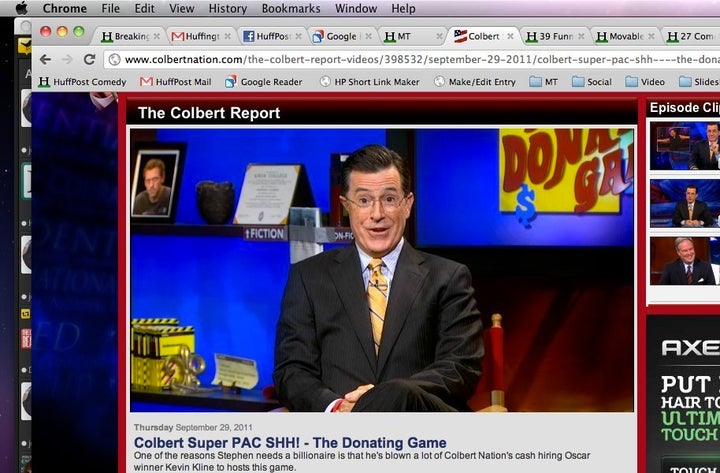Click the Thursday September 29, 2011 date text
The height and width of the screenshot is (473, 720).
pyautogui.click(x=193, y=427)
